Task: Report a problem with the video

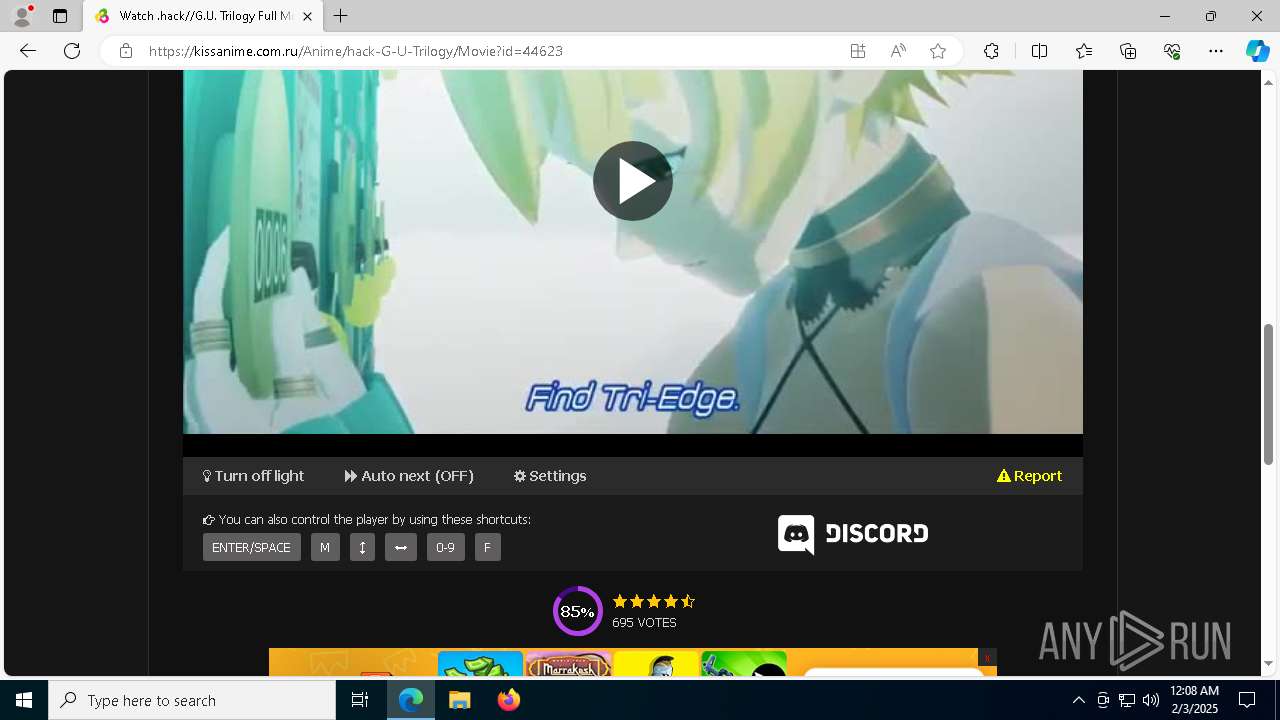Action: coord(1029,476)
